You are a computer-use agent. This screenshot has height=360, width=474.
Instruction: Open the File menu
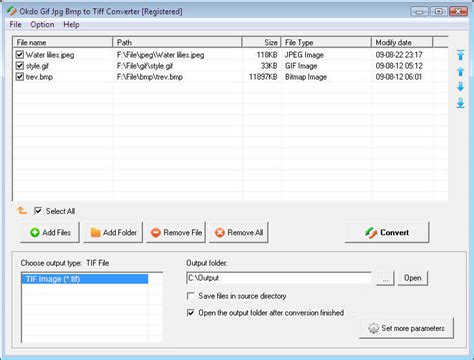pyautogui.click(x=15, y=24)
